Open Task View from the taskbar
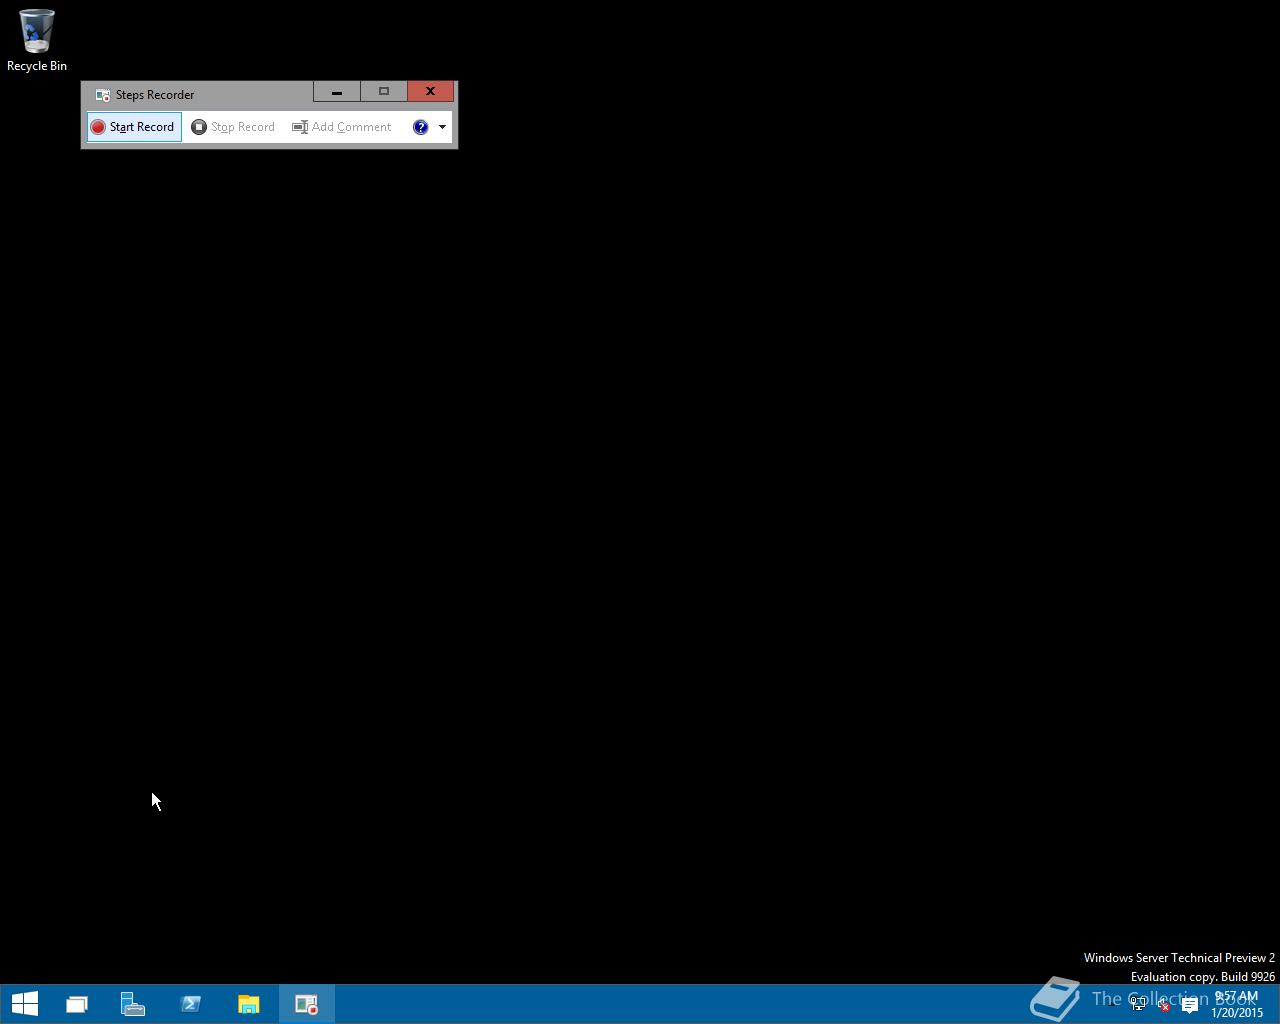This screenshot has width=1280, height=1024. pyautogui.click(x=76, y=1004)
